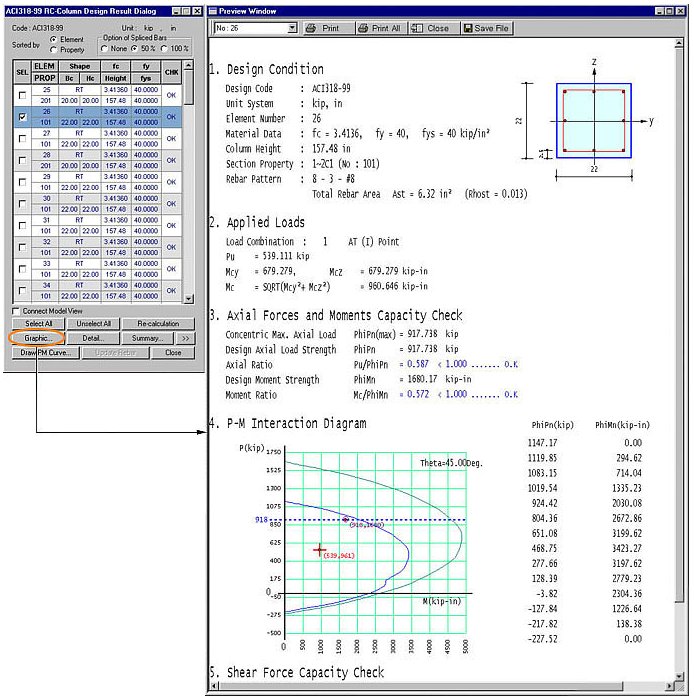694x700 pixels.
Task: Click the Graphic... button
Action: 38,338
